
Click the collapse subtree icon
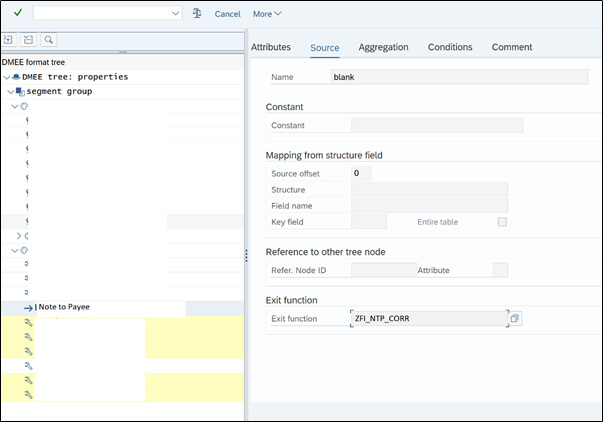pos(28,40)
